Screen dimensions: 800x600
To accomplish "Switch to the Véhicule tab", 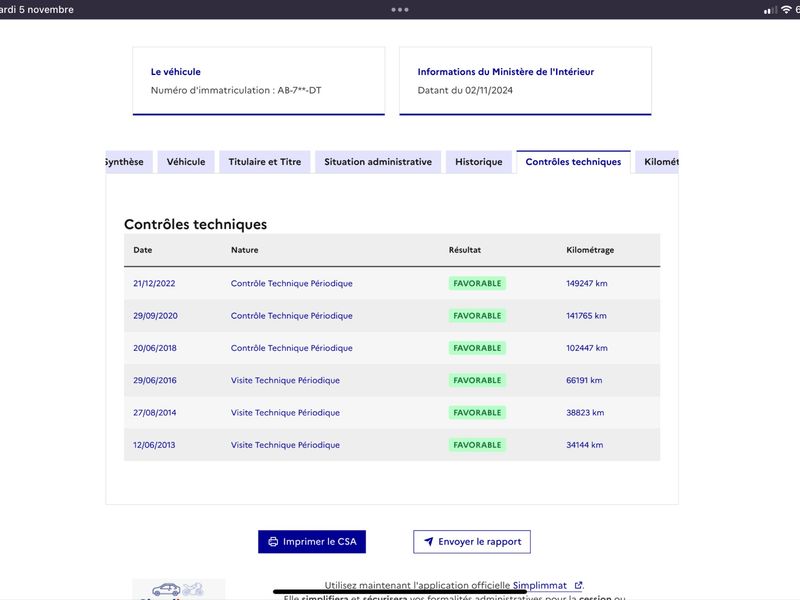I will click(186, 162).
